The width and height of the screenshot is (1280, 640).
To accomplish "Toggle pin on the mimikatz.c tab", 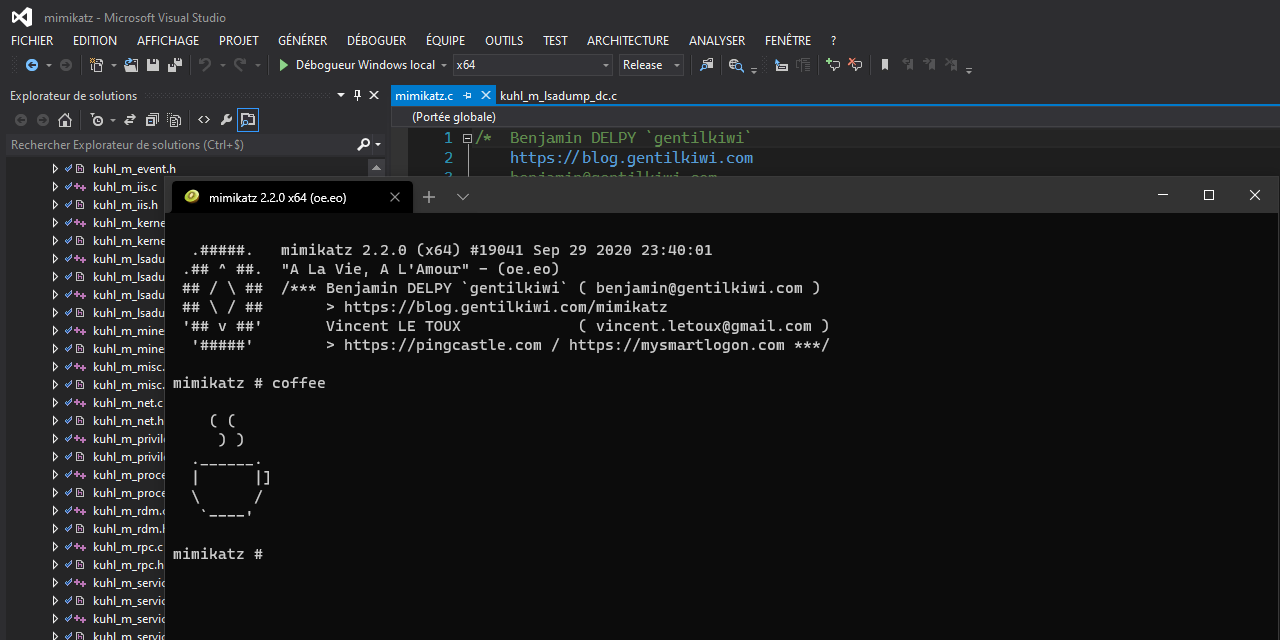I will point(467,96).
